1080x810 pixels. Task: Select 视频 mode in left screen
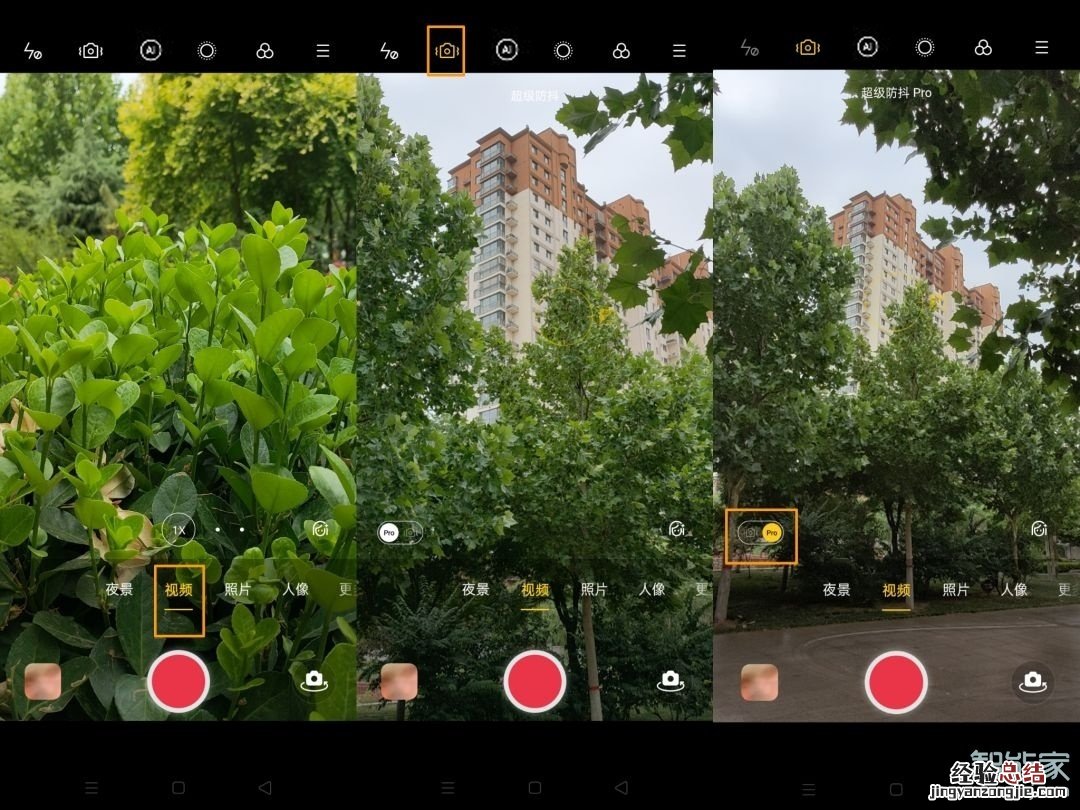[x=178, y=590]
